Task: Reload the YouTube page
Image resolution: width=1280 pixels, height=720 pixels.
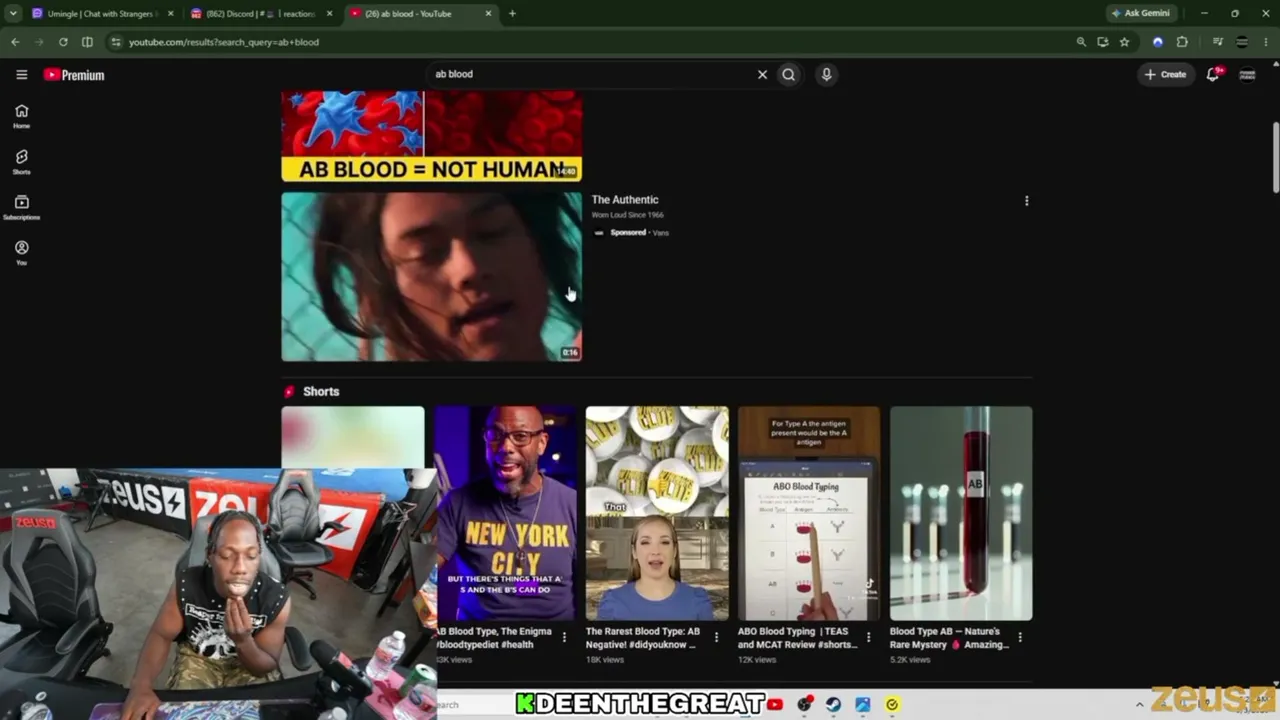Action: click(63, 42)
